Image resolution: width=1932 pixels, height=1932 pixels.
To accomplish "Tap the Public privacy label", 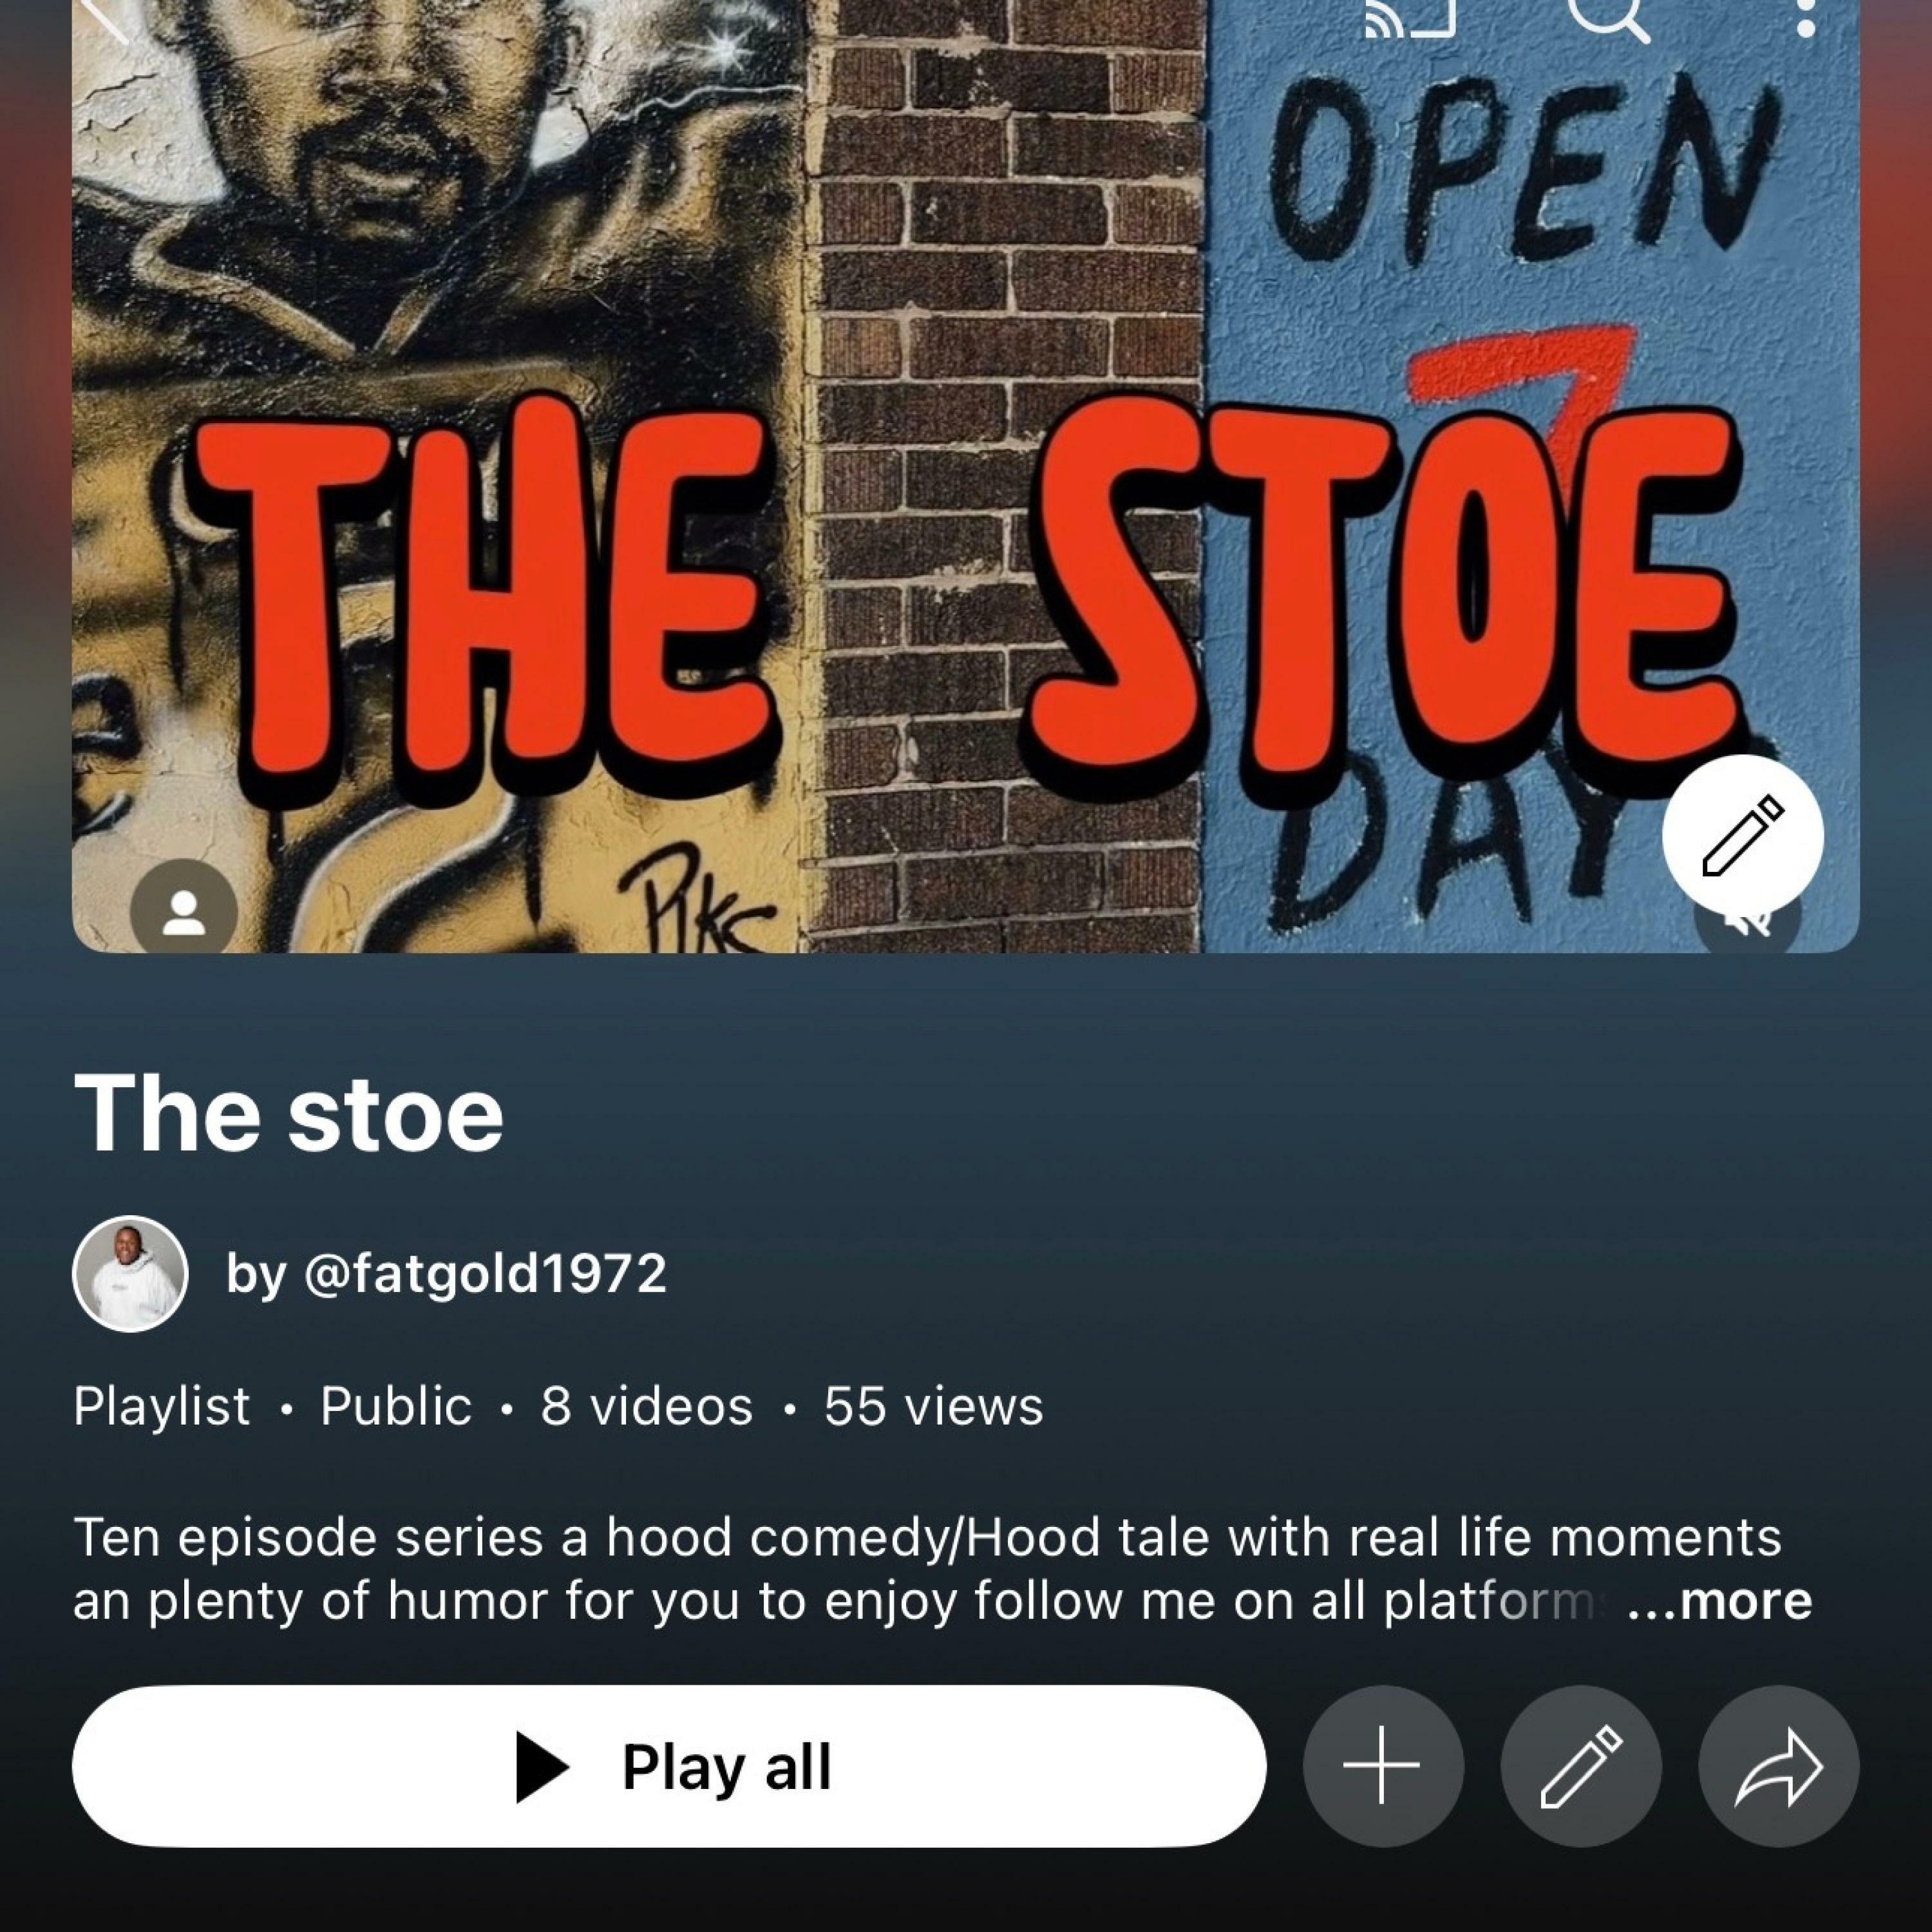I will (395, 1406).
